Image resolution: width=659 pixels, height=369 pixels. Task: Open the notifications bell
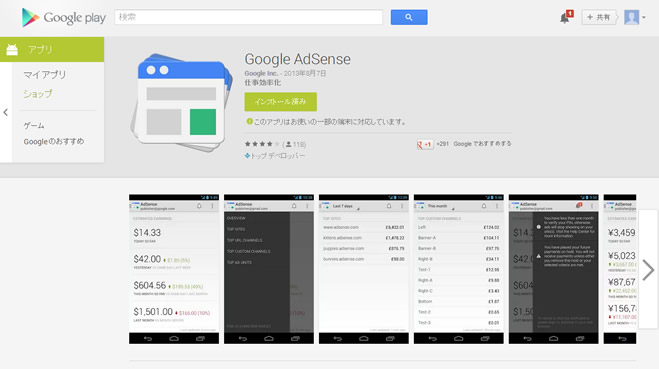pos(565,17)
